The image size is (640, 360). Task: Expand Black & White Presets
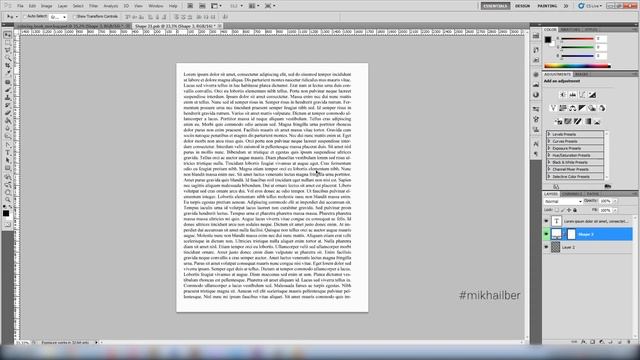[x=549, y=162]
